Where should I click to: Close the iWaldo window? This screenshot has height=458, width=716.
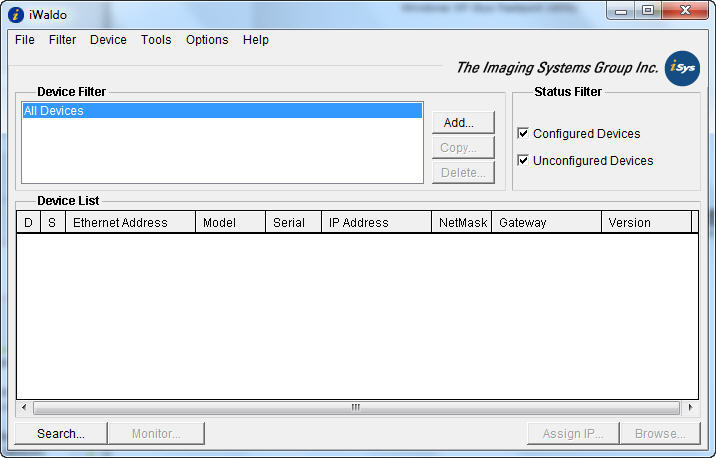685,11
